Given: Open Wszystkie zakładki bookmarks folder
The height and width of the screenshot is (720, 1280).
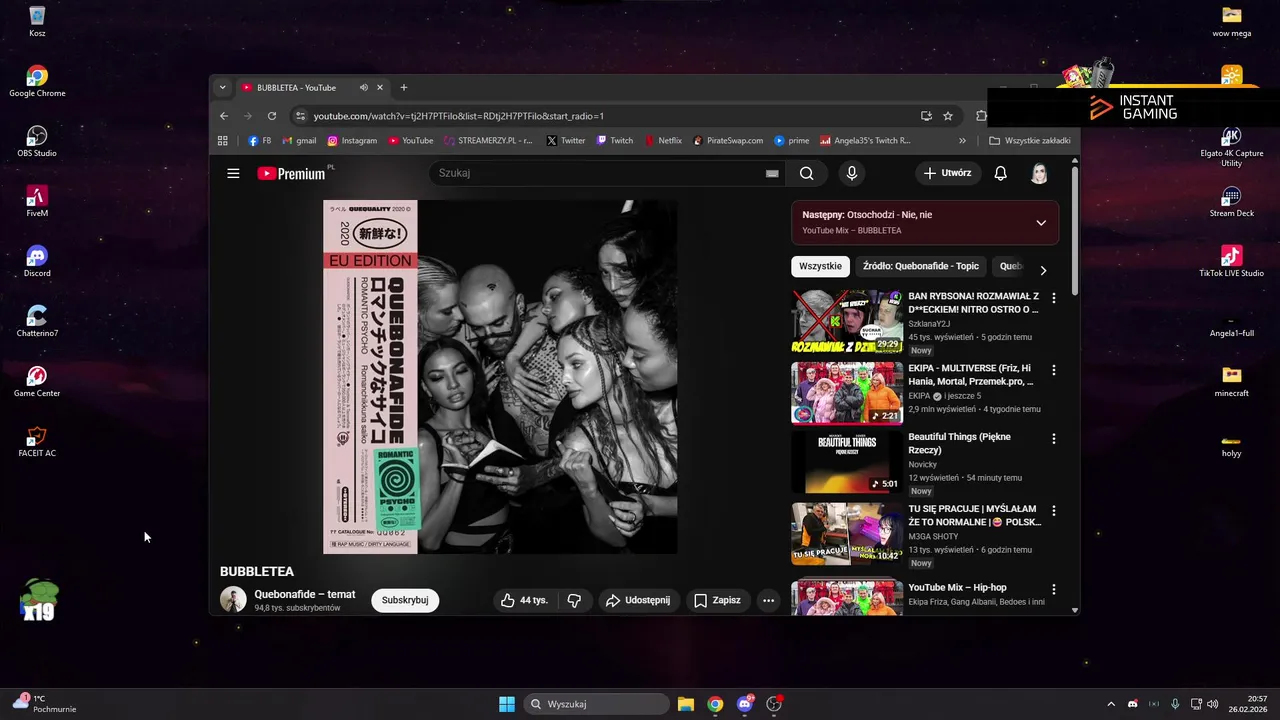Looking at the screenshot, I should click(x=1030, y=141).
